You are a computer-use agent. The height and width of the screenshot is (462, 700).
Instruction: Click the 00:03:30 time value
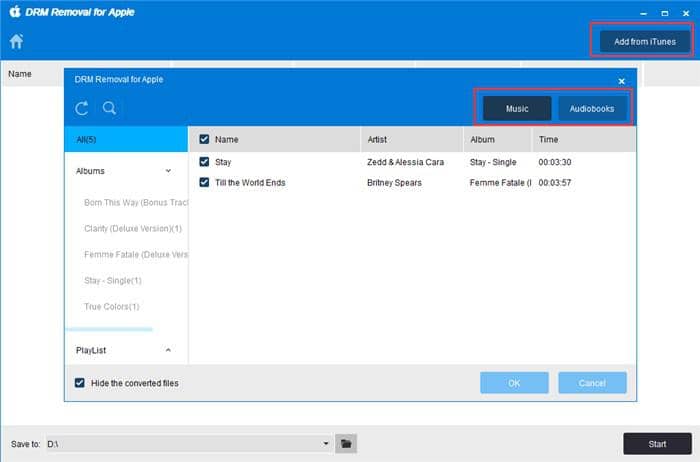554,162
